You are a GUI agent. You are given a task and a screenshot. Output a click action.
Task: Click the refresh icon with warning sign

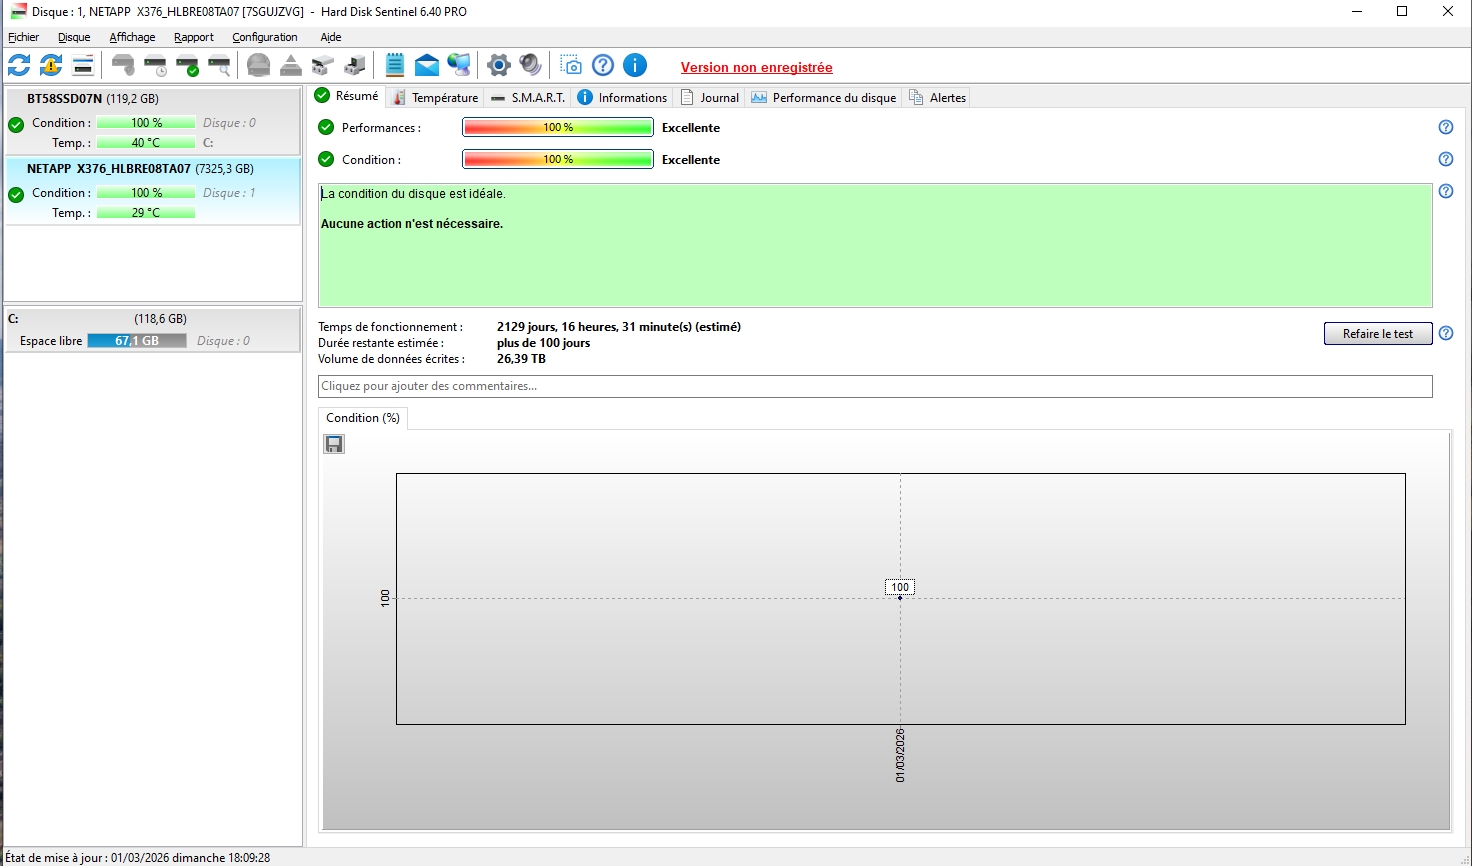[51, 66]
